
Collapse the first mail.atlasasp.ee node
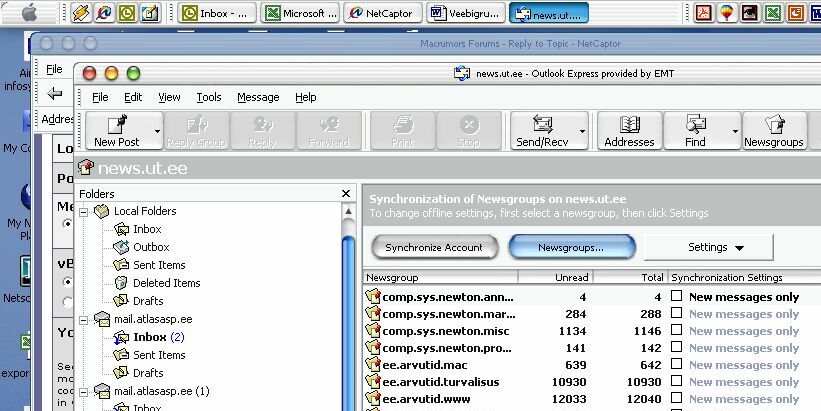point(83,320)
